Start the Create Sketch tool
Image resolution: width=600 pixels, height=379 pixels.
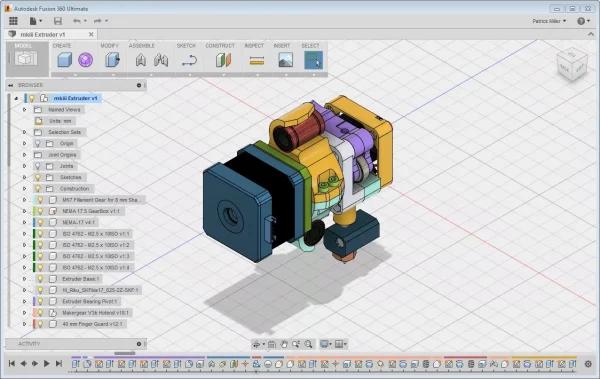click(x=189, y=60)
